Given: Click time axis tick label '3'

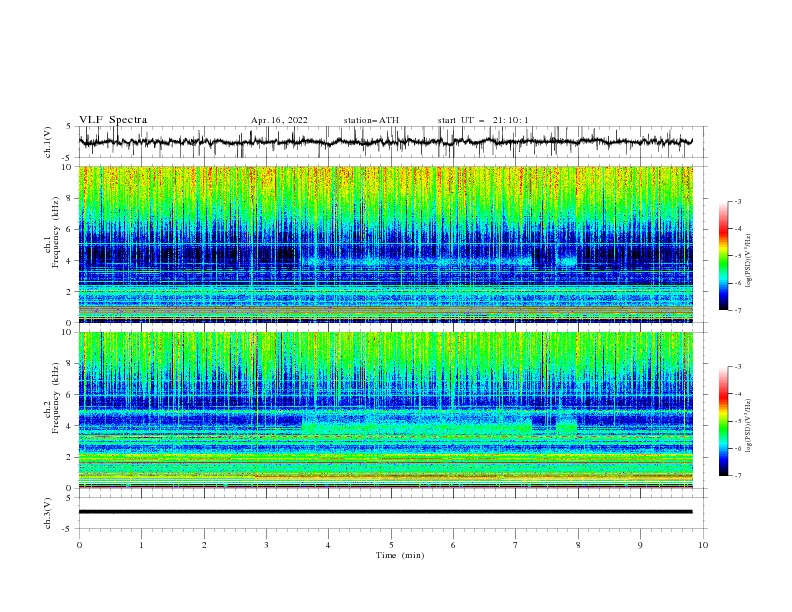Looking at the screenshot, I should (x=266, y=545).
